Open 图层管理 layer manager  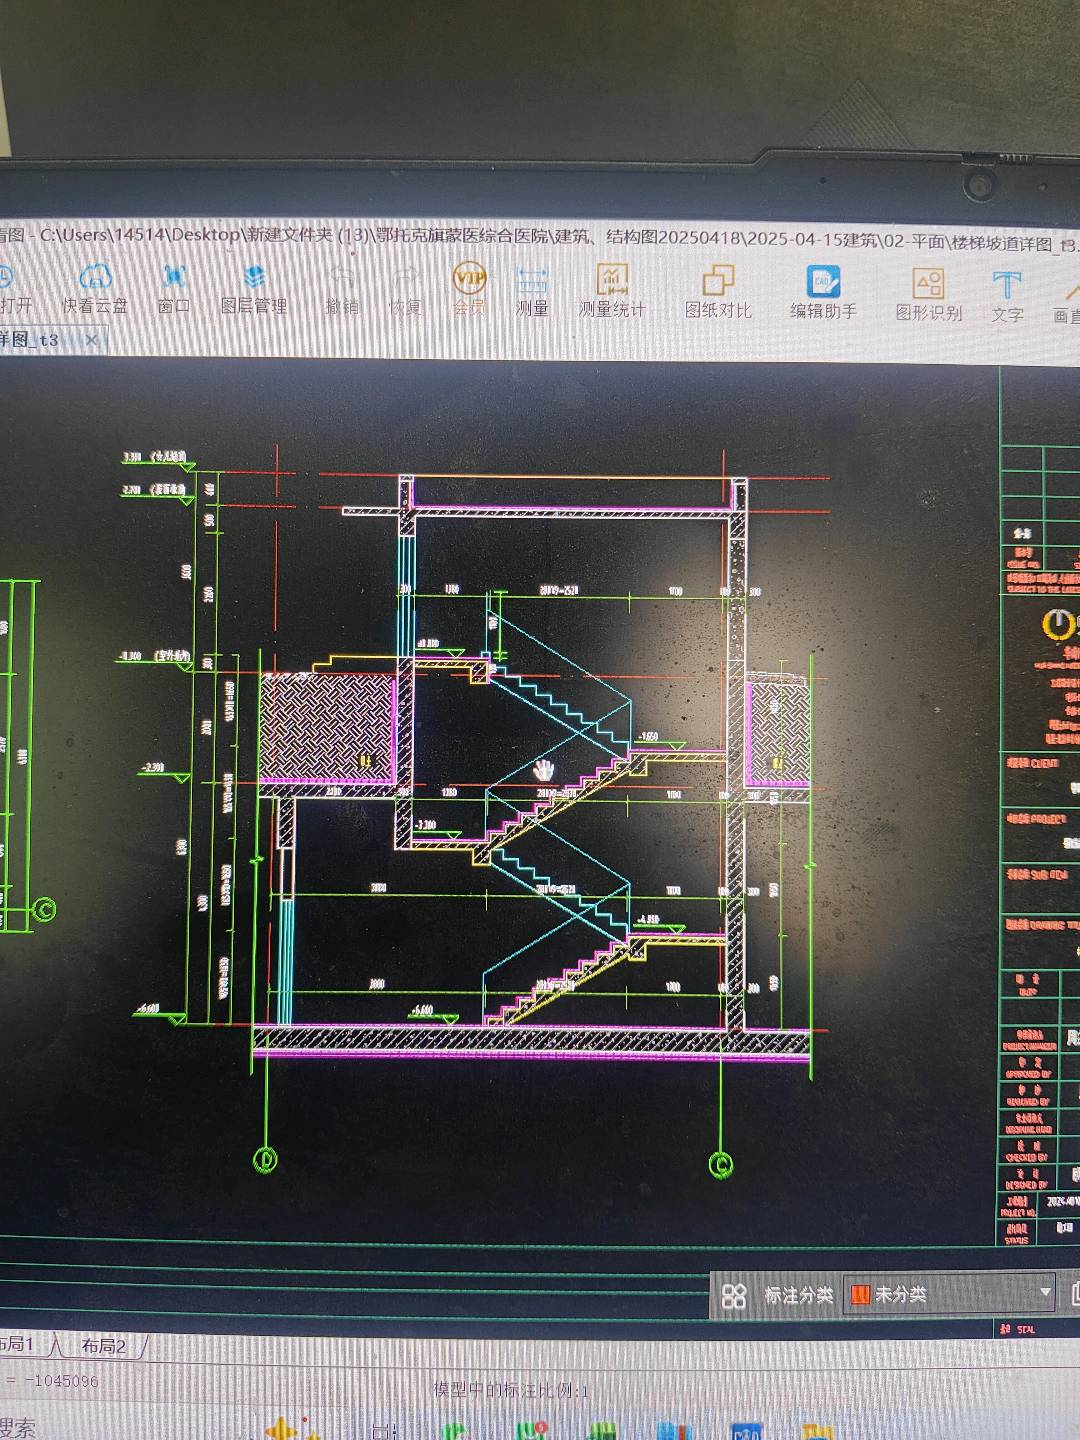coord(254,289)
